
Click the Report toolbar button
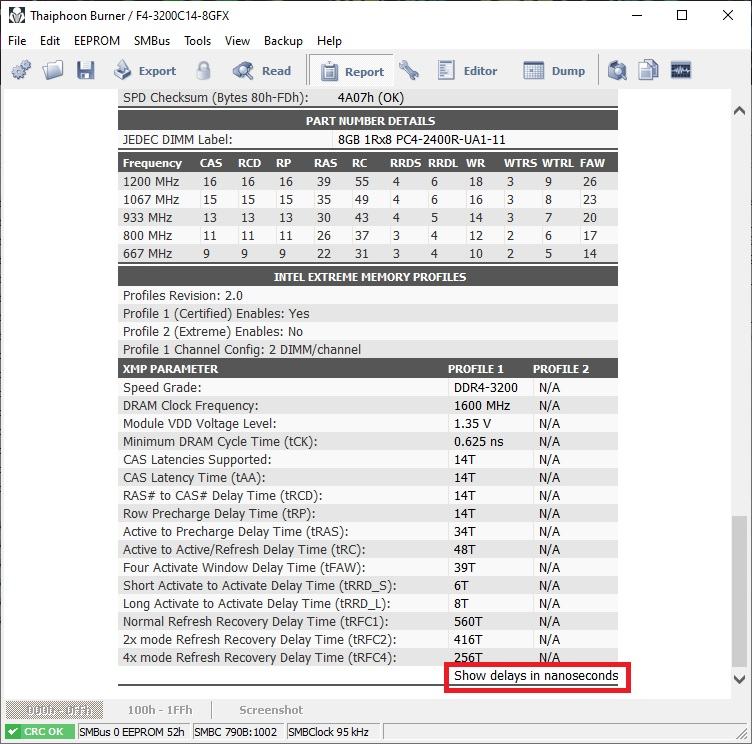tap(352, 71)
